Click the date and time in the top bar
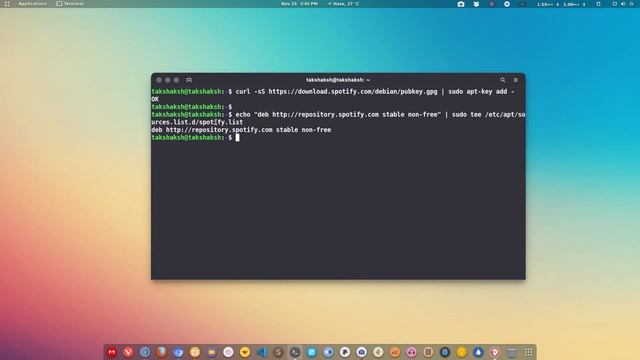The height and width of the screenshot is (360, 640). tap(299, 4)
